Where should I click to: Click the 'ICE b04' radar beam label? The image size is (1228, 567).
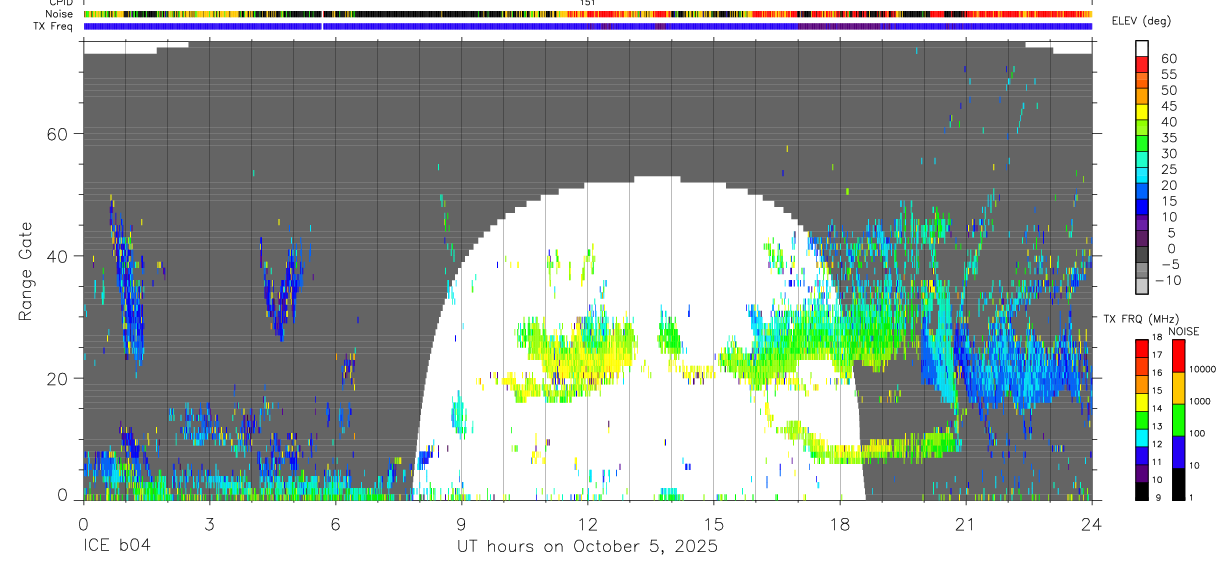[x=115, y=547]
